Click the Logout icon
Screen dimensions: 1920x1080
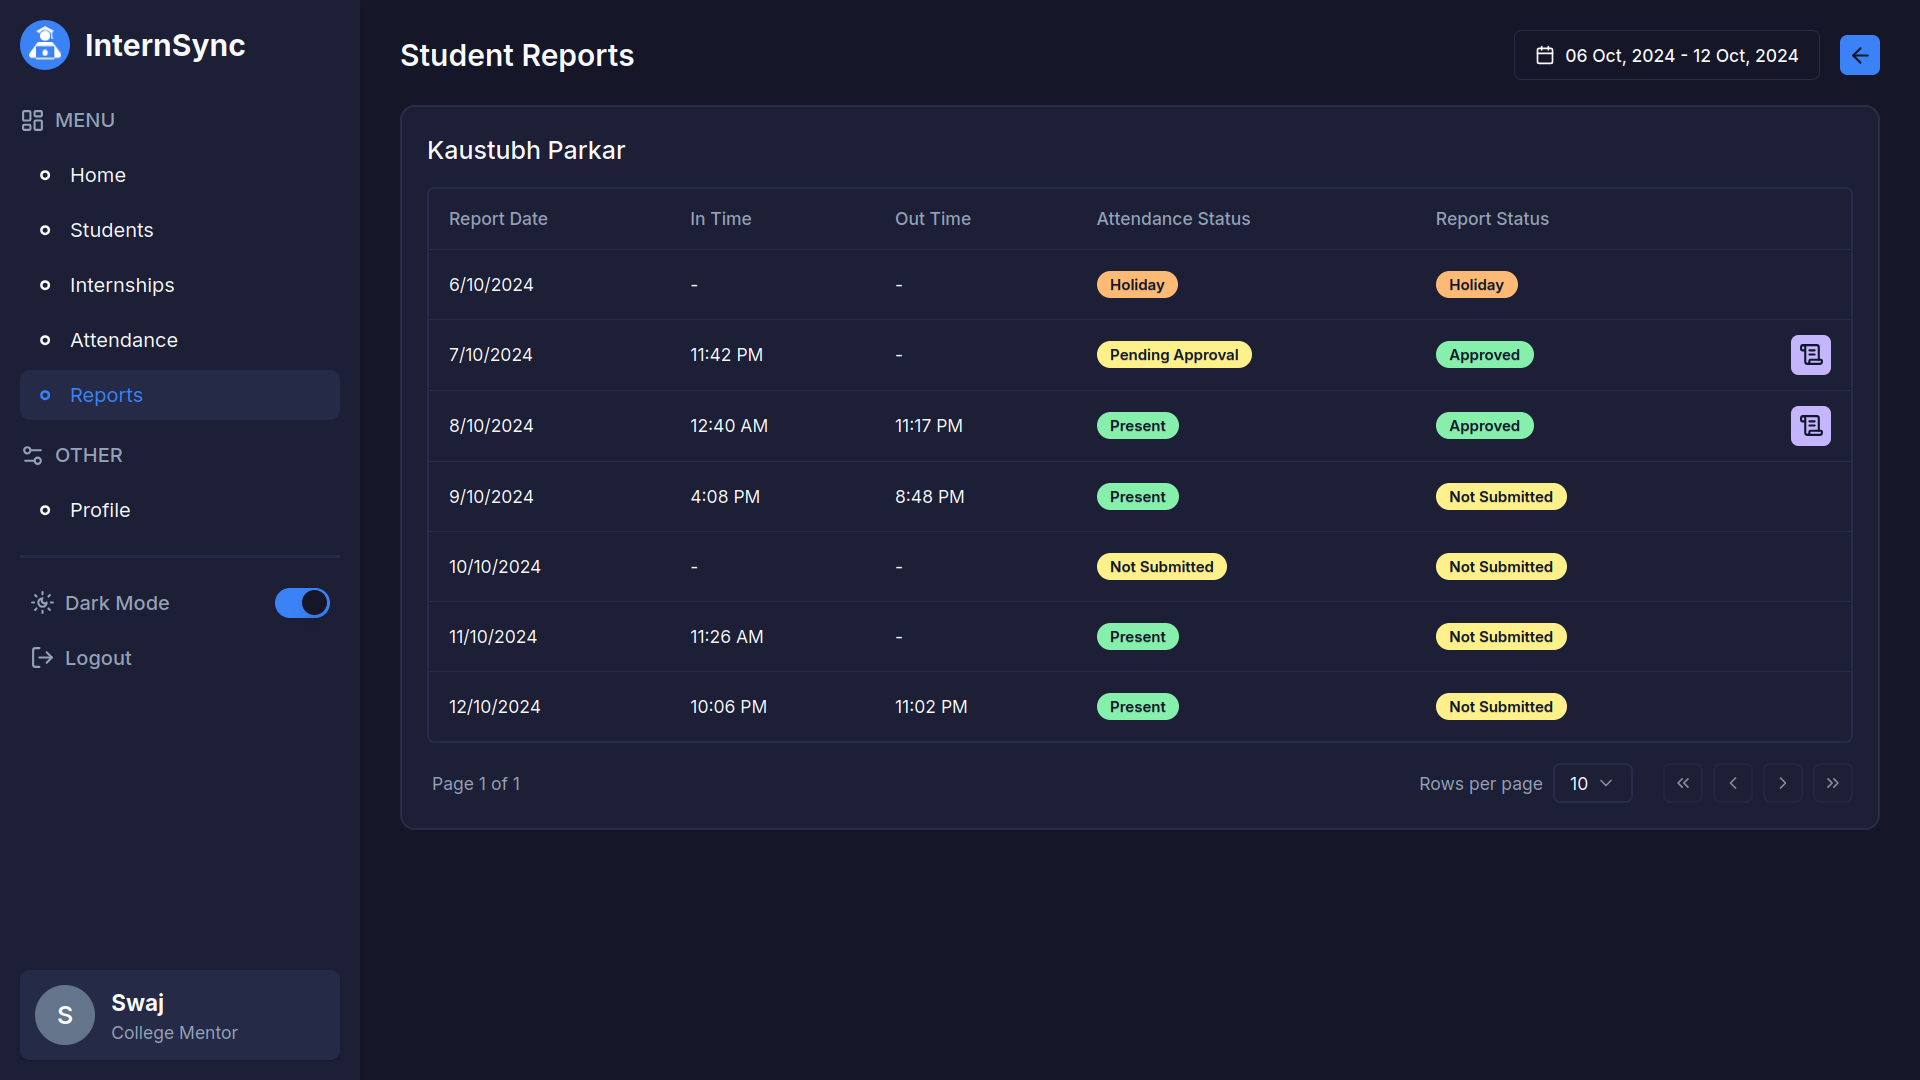(42, 657)
